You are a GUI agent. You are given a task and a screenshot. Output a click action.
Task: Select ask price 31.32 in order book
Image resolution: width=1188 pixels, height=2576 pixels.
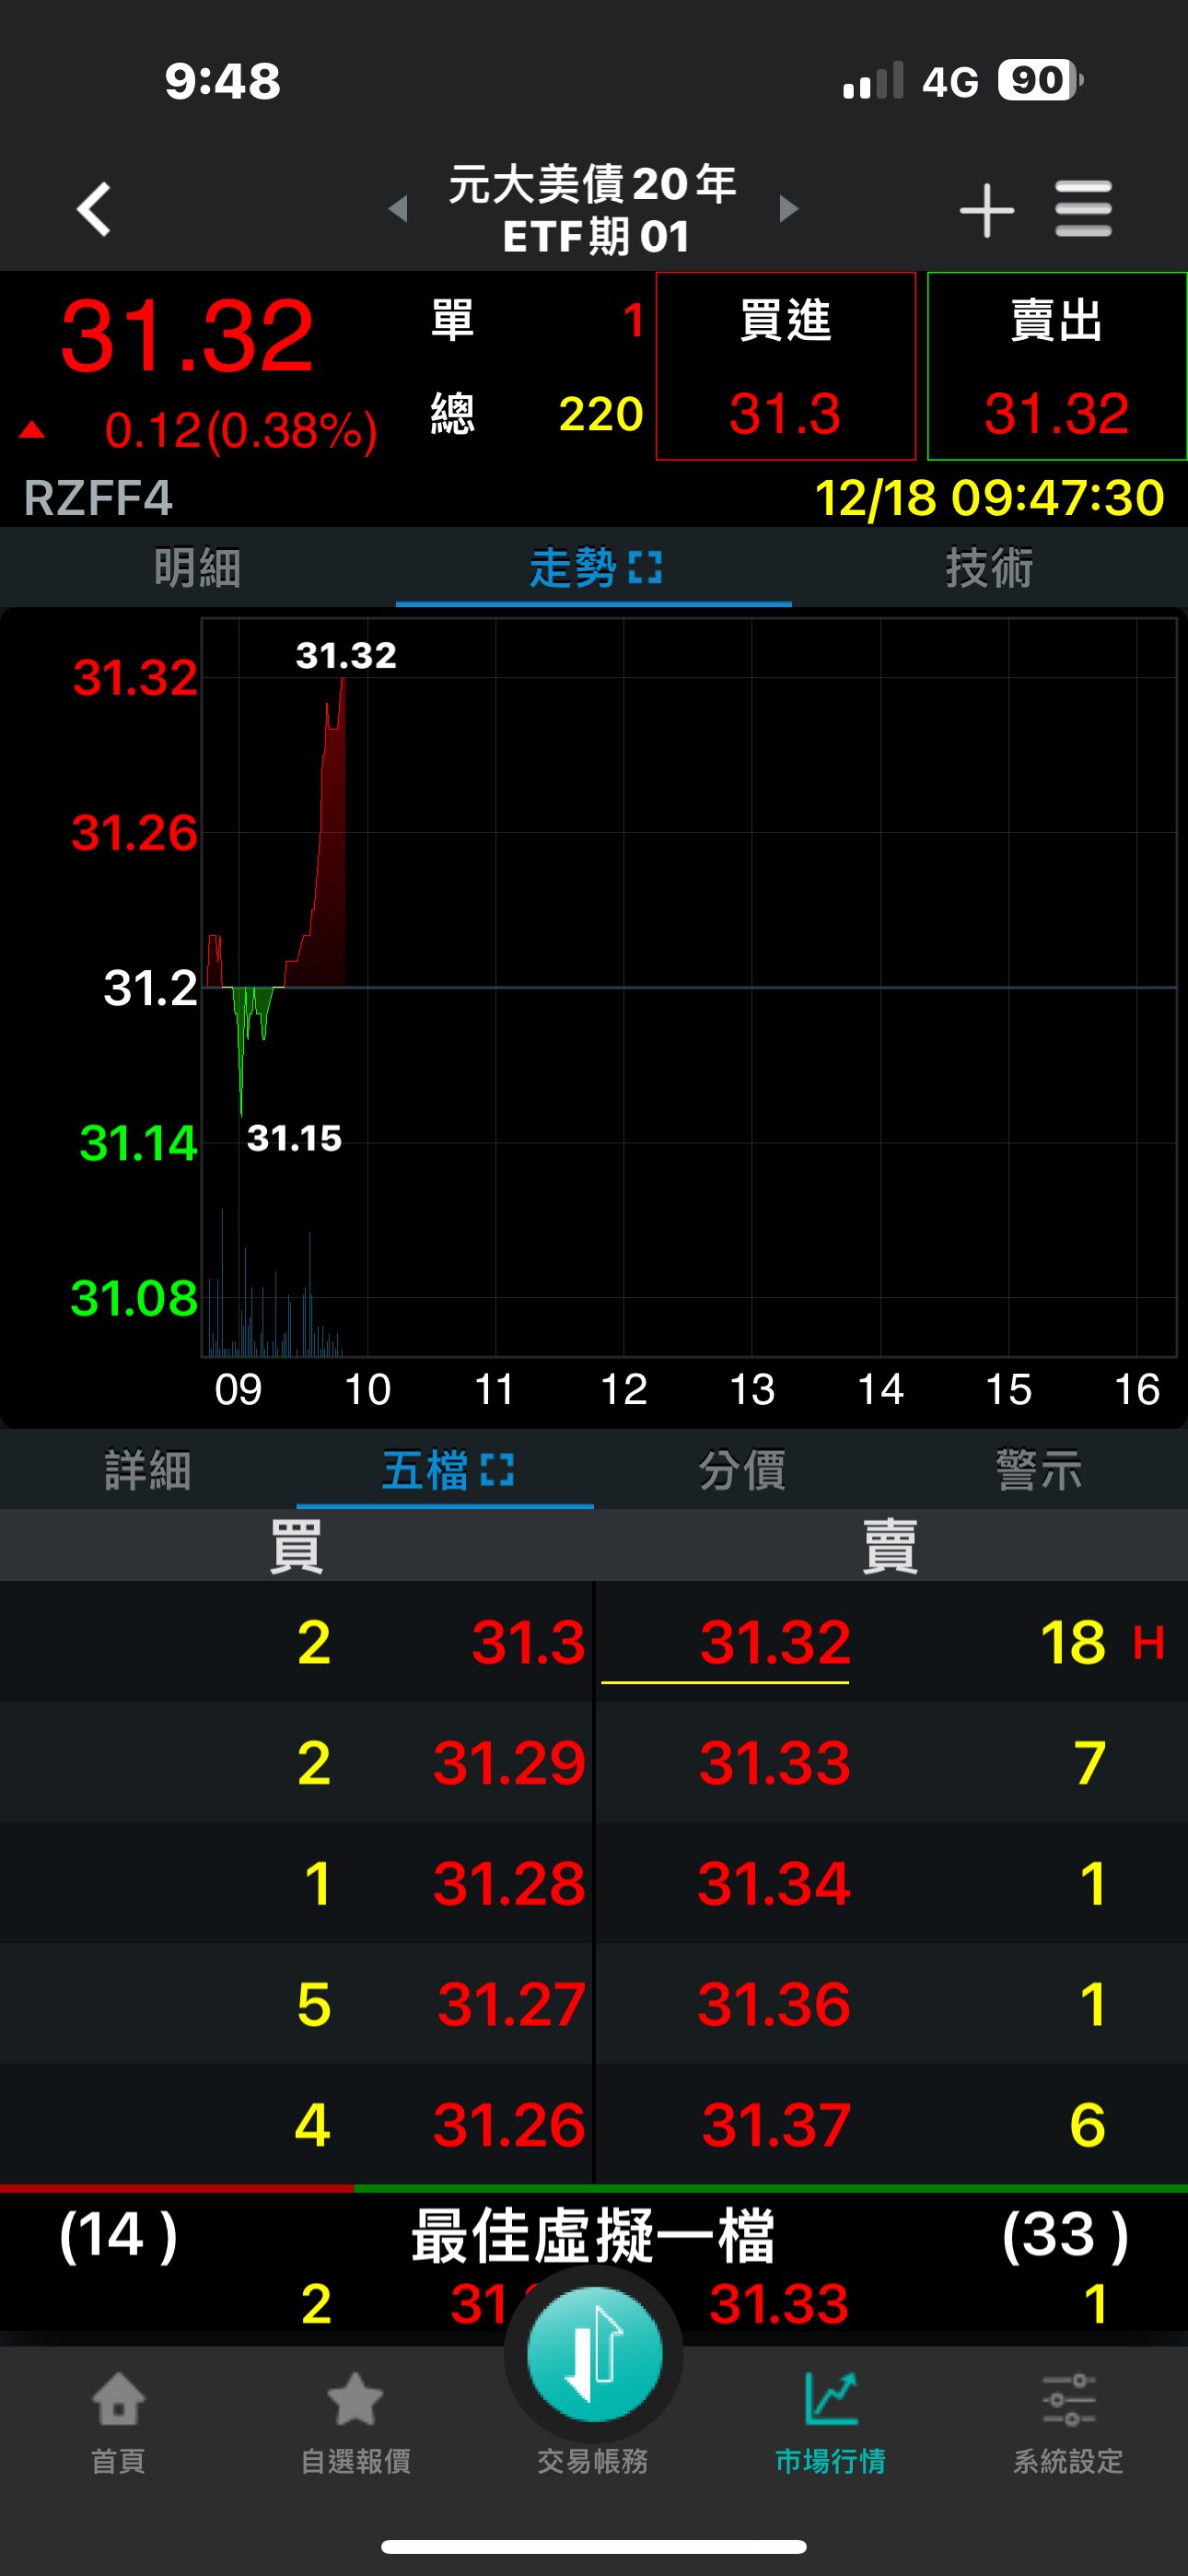click(775, 1643)
